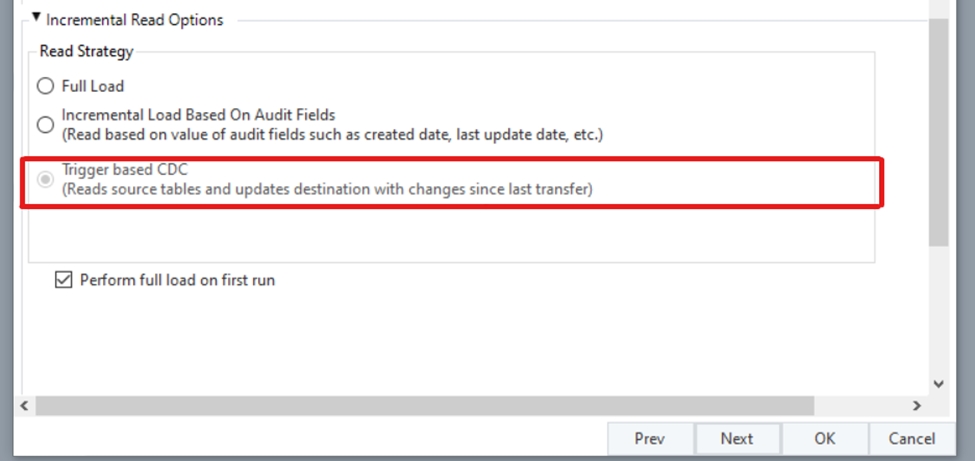Confirm the dialog with OK
Image resolution: width=975 pixels, height=461 pixels.
click(x=824, y=438)
